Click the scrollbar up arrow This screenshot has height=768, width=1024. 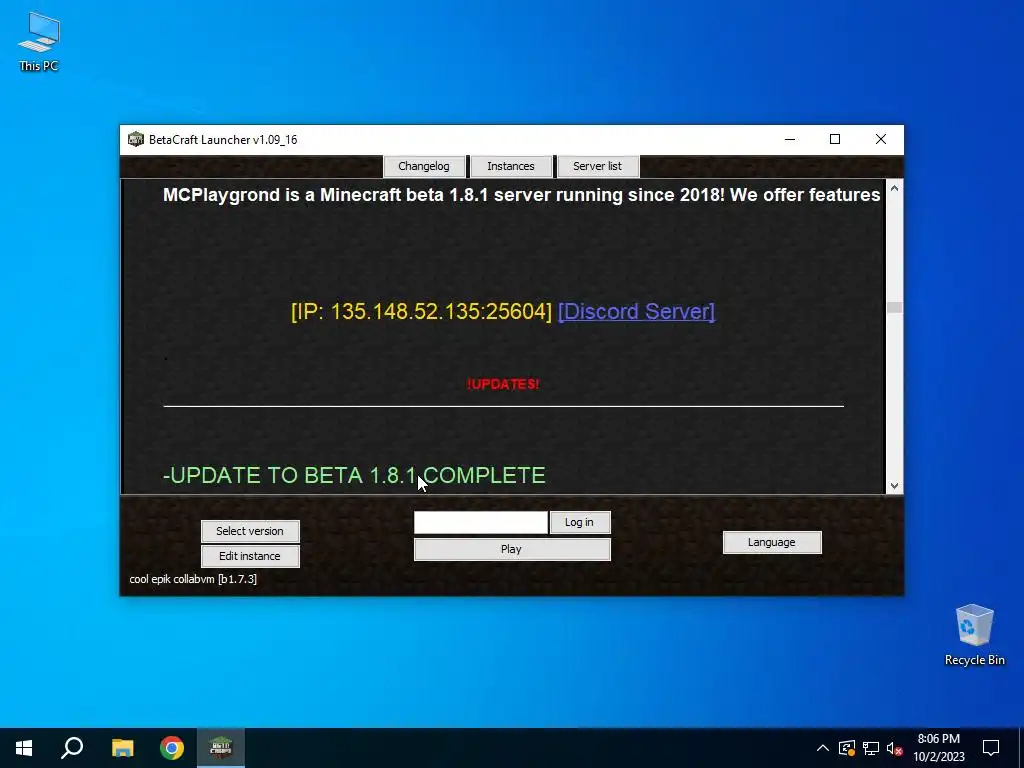tap(895, 188)
